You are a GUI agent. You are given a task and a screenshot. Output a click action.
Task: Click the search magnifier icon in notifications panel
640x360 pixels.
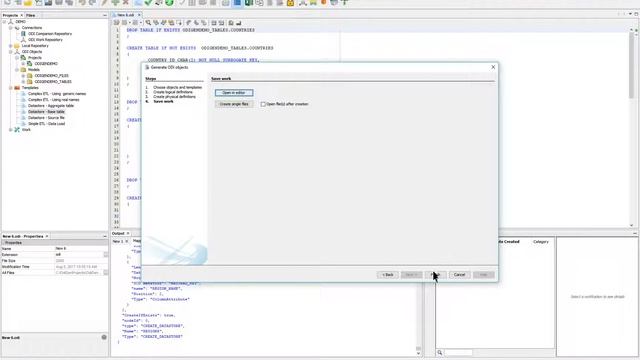440,353
